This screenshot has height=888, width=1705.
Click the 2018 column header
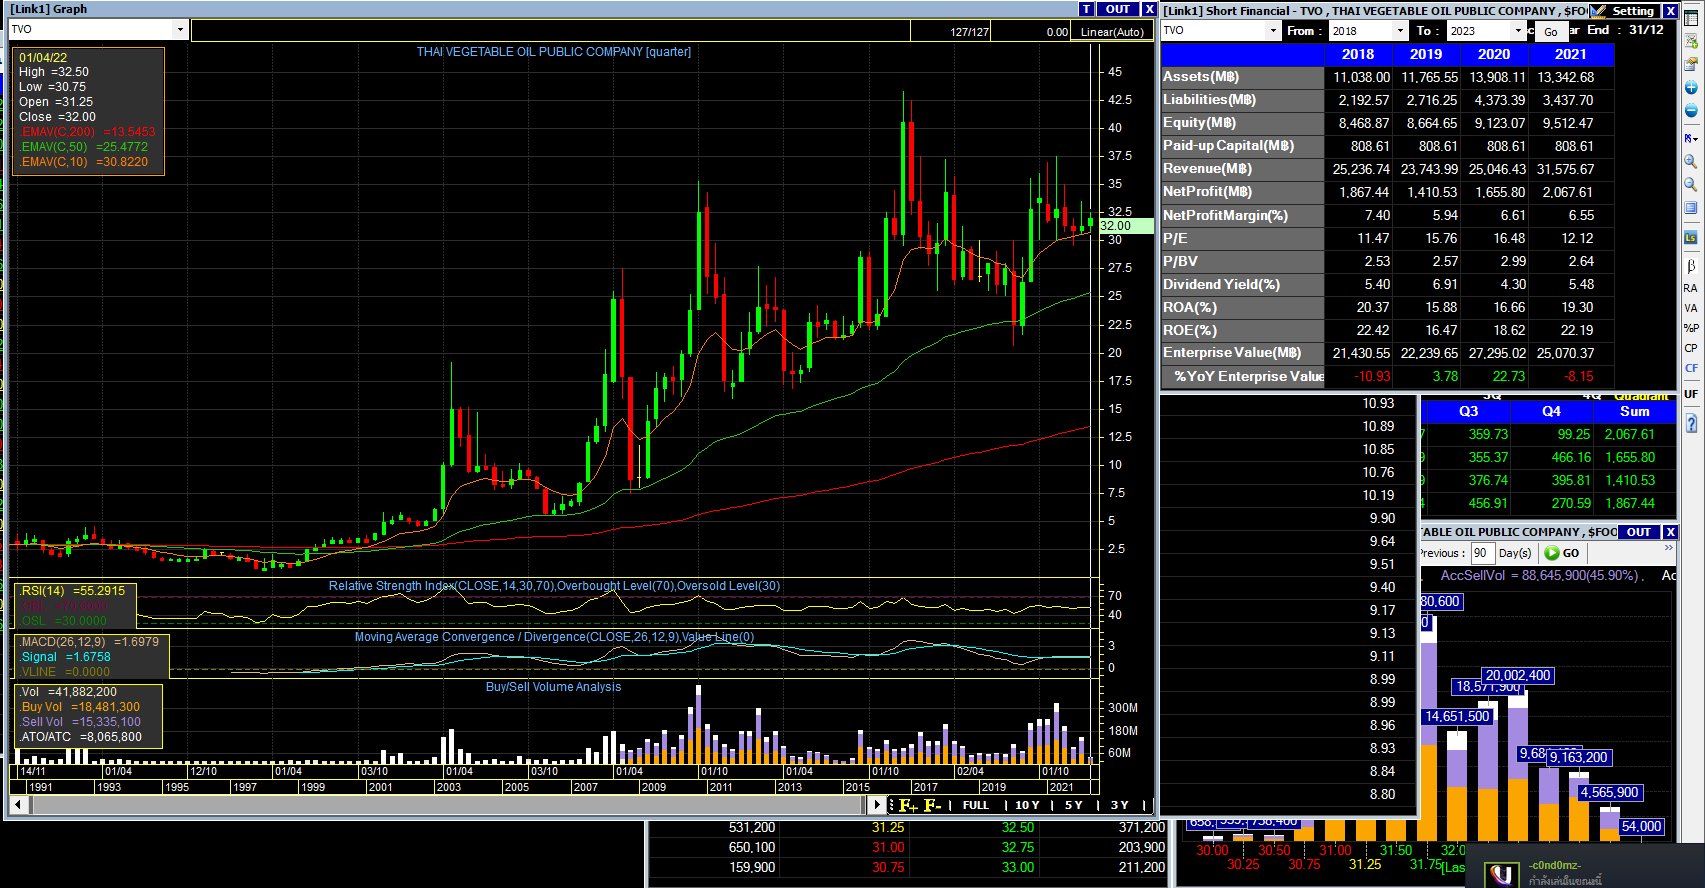1358,55
